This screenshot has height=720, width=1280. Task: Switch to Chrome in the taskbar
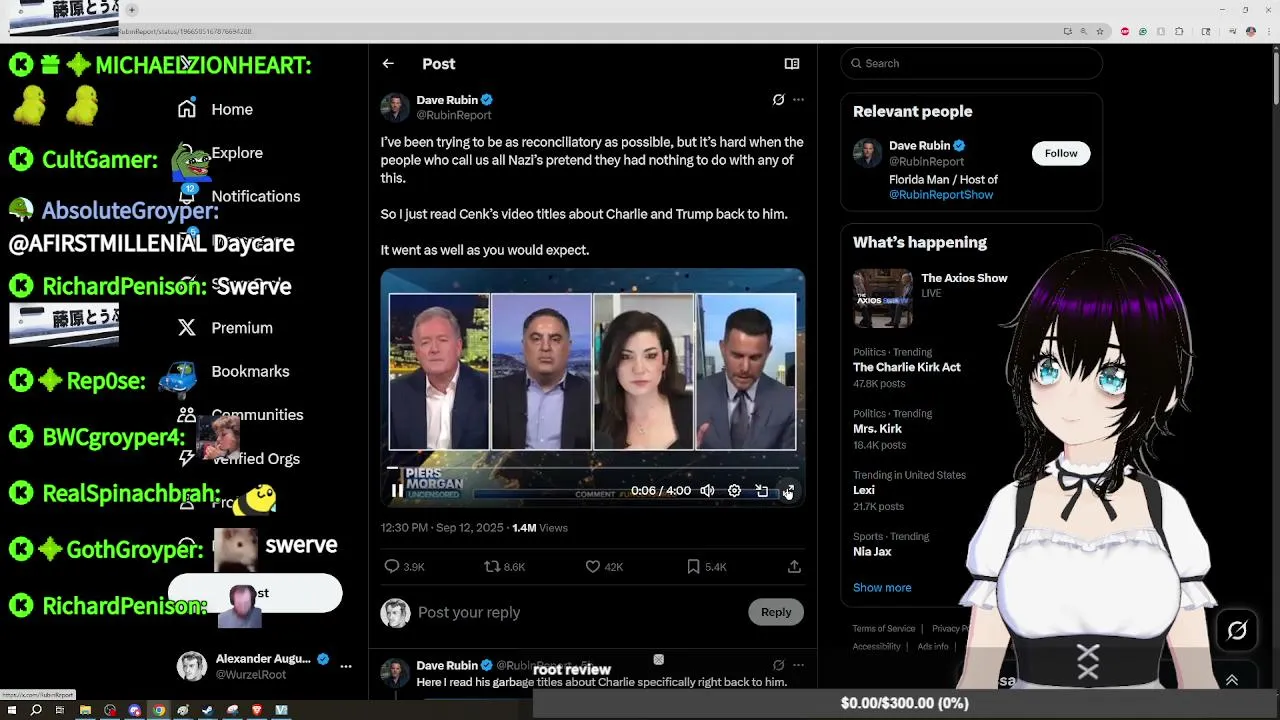coord(158,710)
